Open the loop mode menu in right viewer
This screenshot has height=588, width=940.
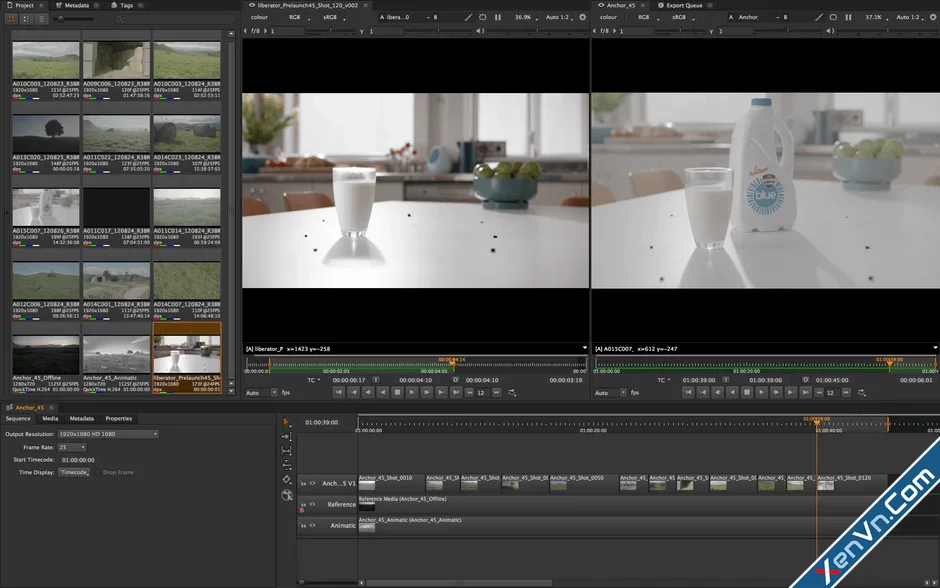coord(861,393)
